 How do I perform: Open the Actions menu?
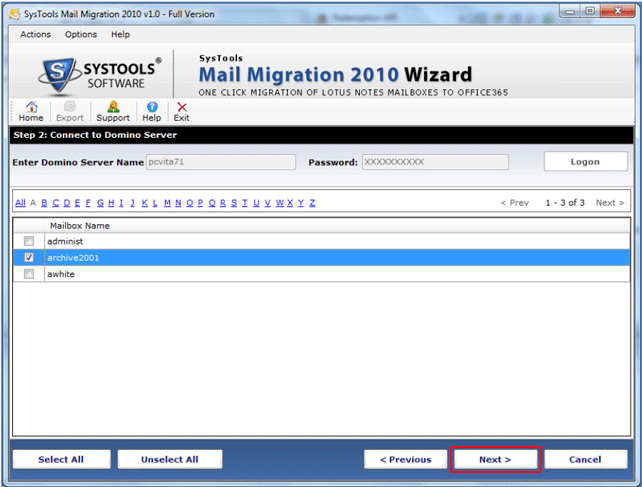(36, 34)
